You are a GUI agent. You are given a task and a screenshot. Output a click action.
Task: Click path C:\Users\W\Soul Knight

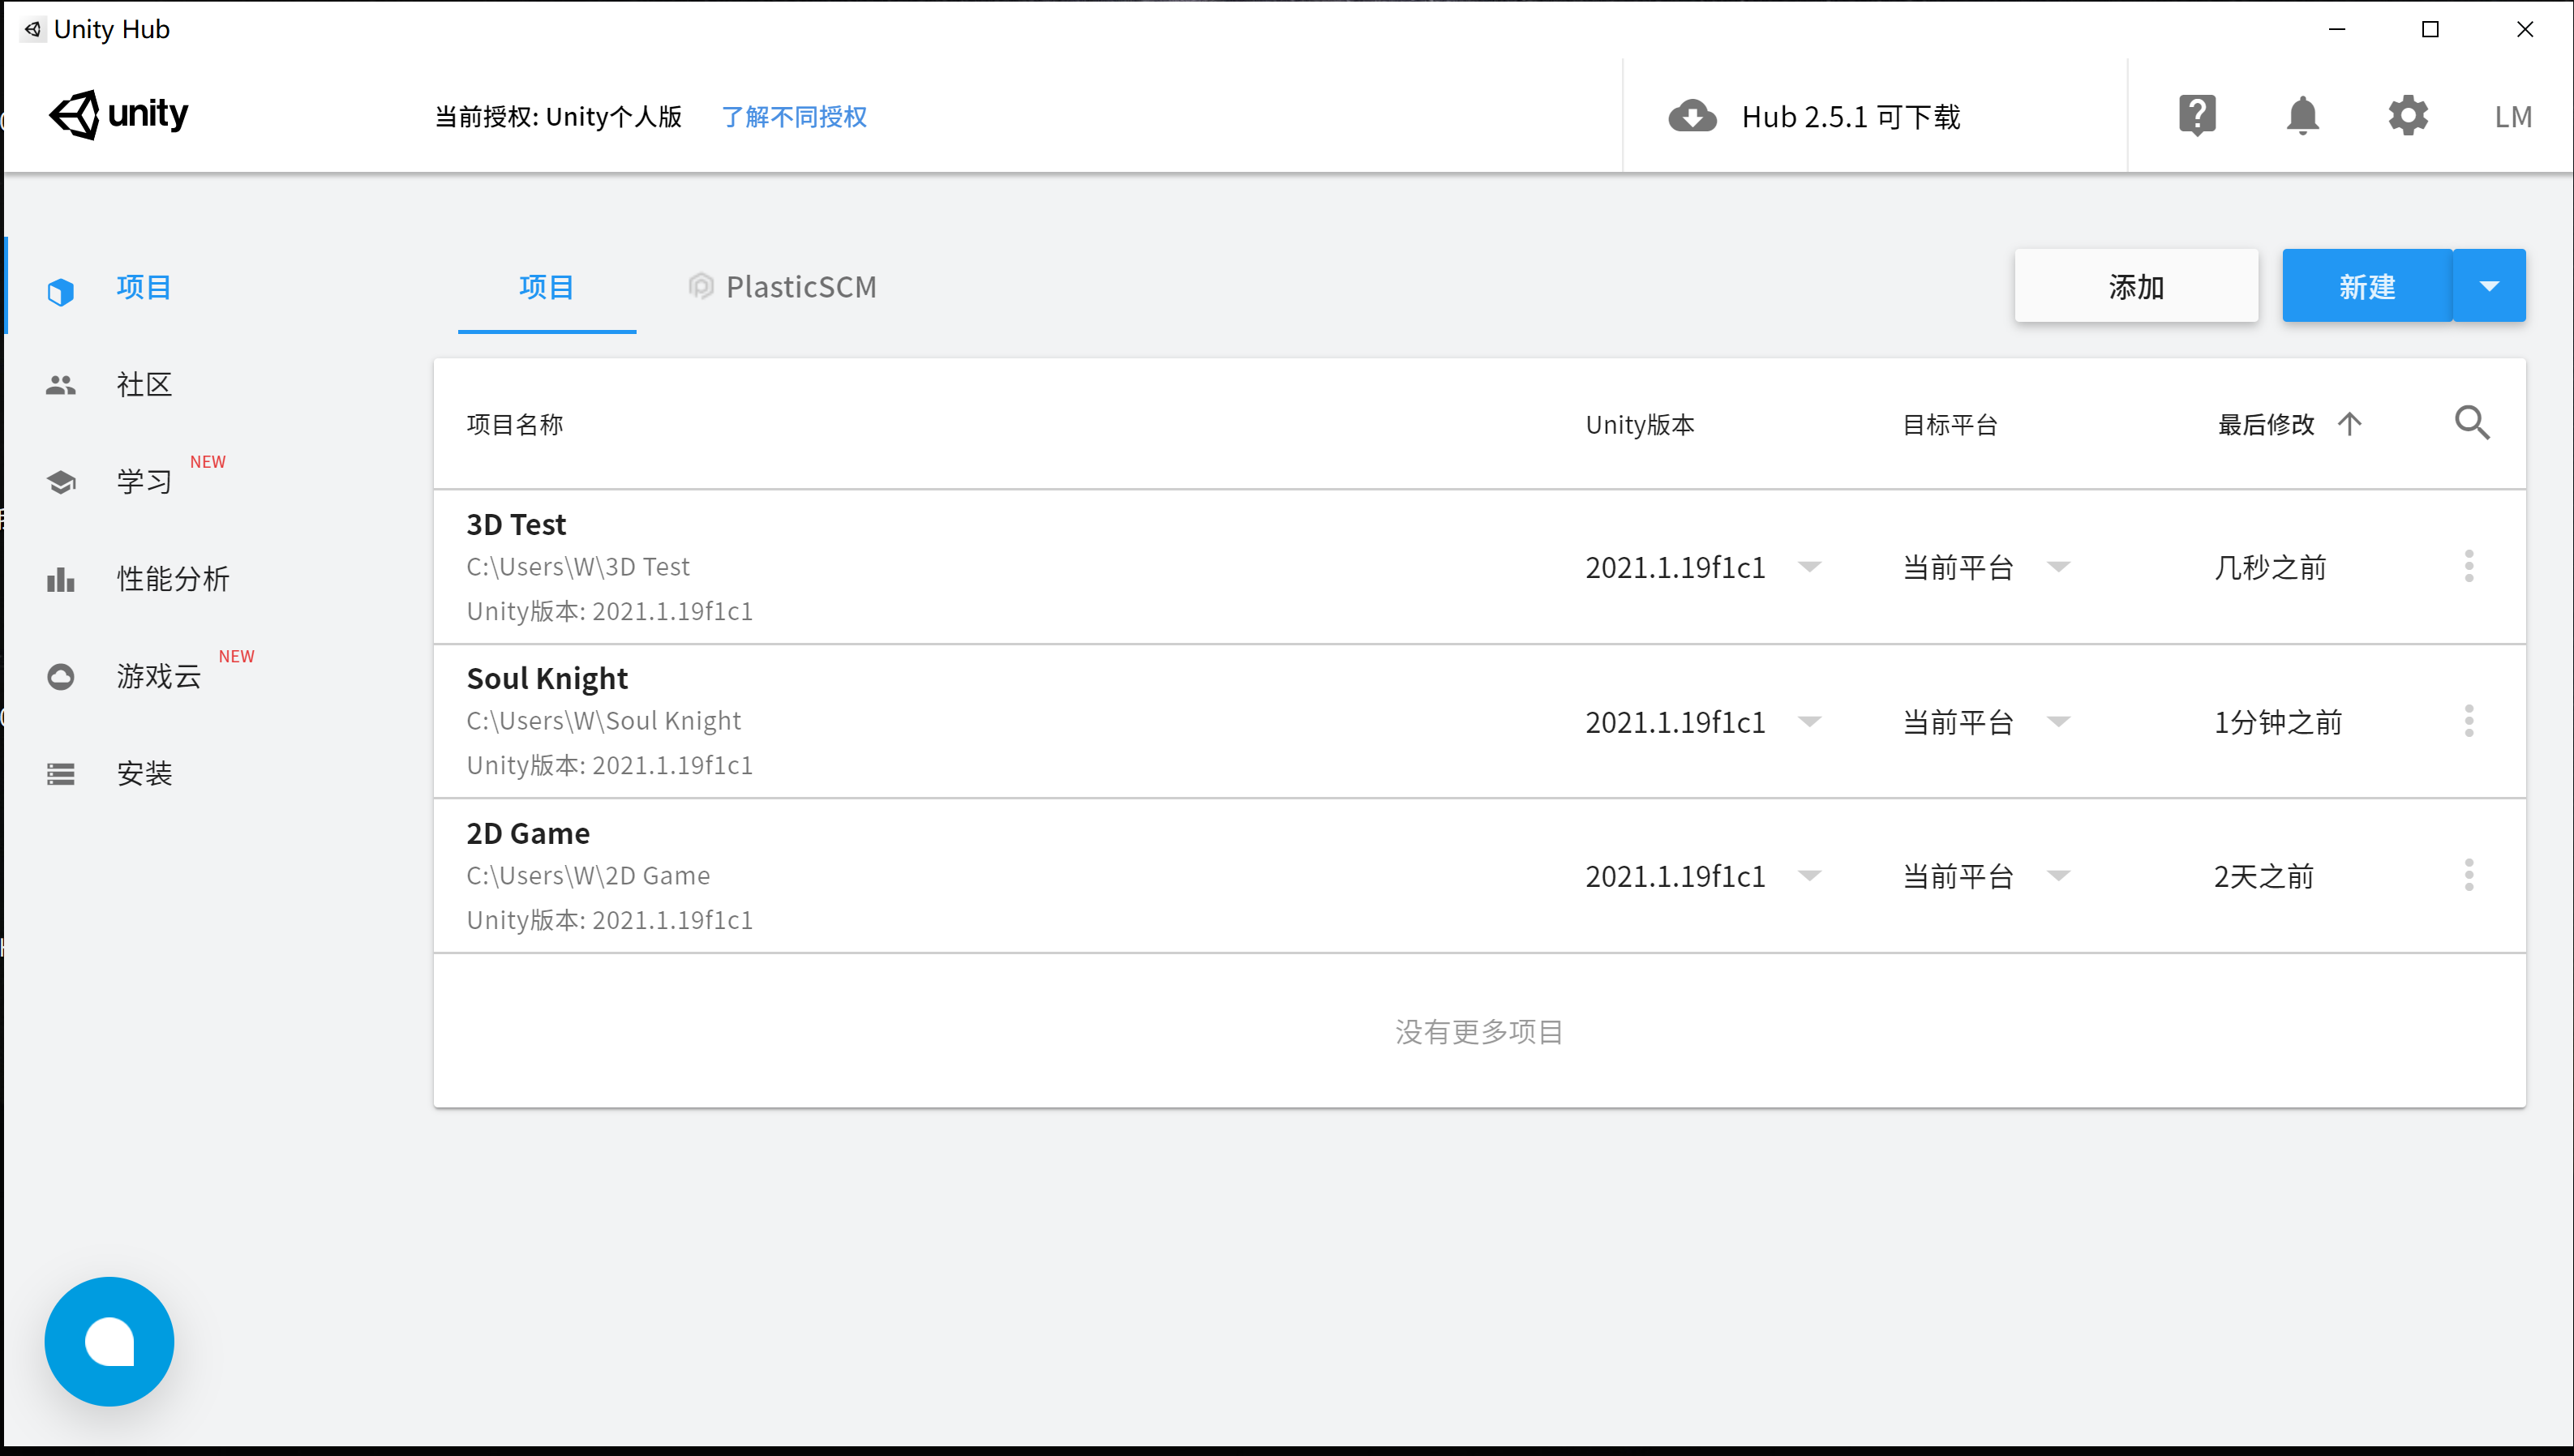[604, 721]
